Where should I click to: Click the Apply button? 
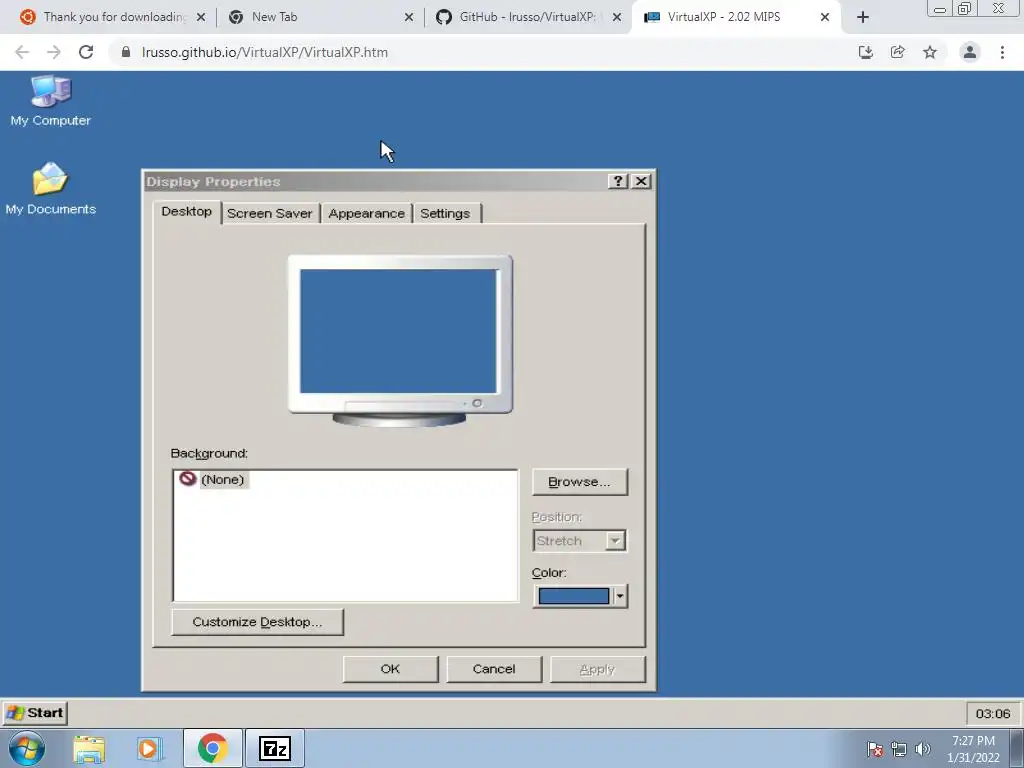coord(598,669)
